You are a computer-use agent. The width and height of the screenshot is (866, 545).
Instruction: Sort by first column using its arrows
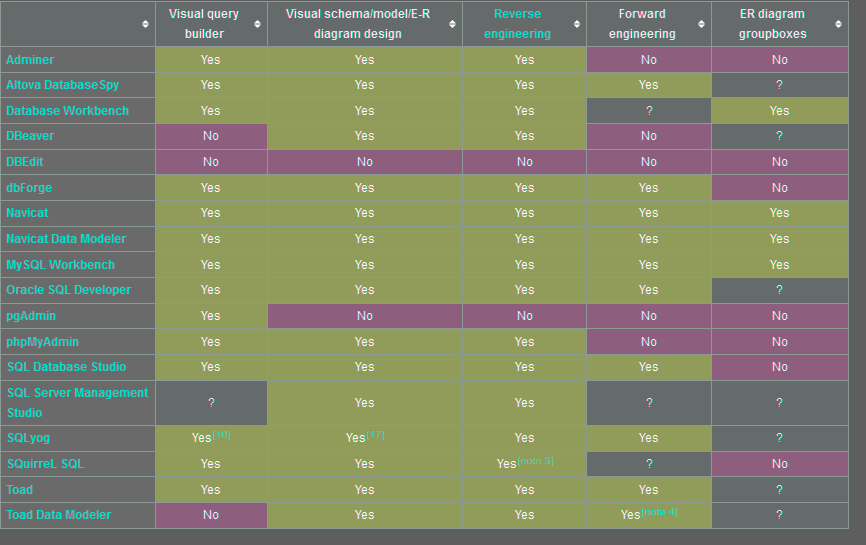[x=145, y=24]
